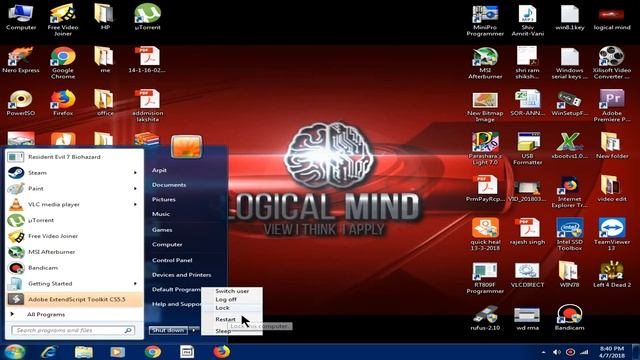Open Intel SSD Toolbox desktop shortcut
The image size is (640, 360).
[569, 234]
